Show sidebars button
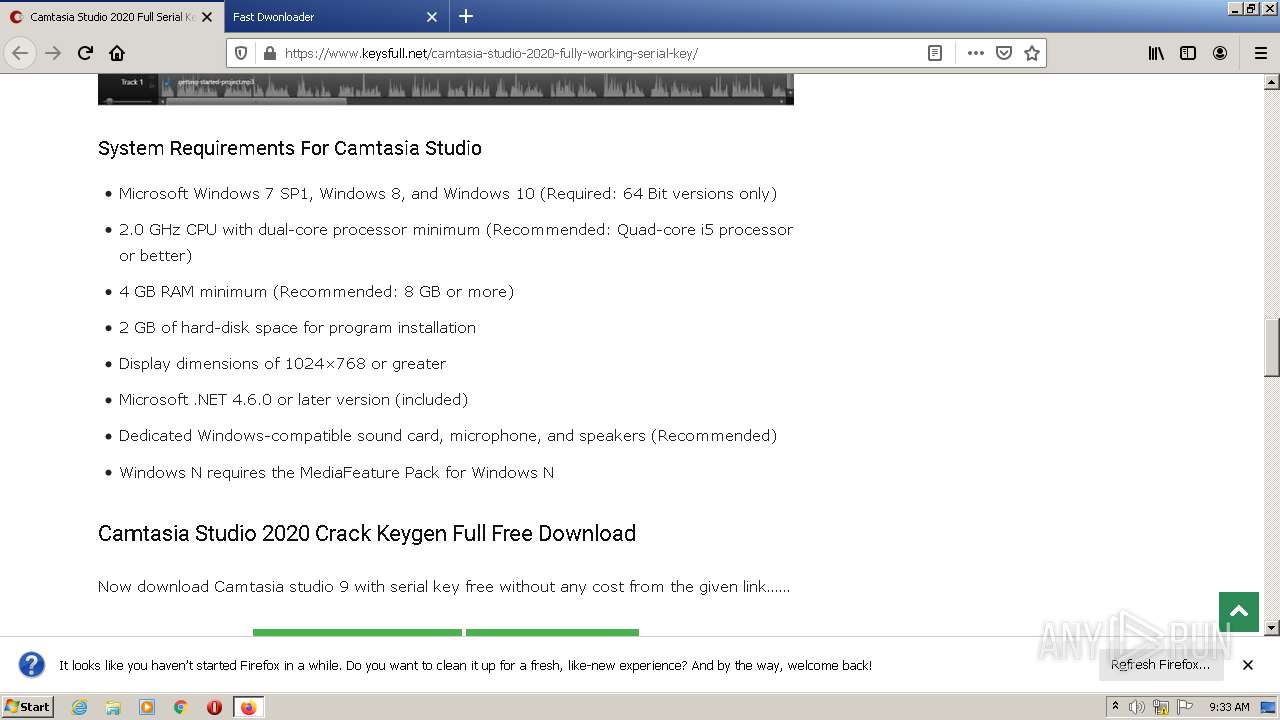 click(x=1188, y=53)
